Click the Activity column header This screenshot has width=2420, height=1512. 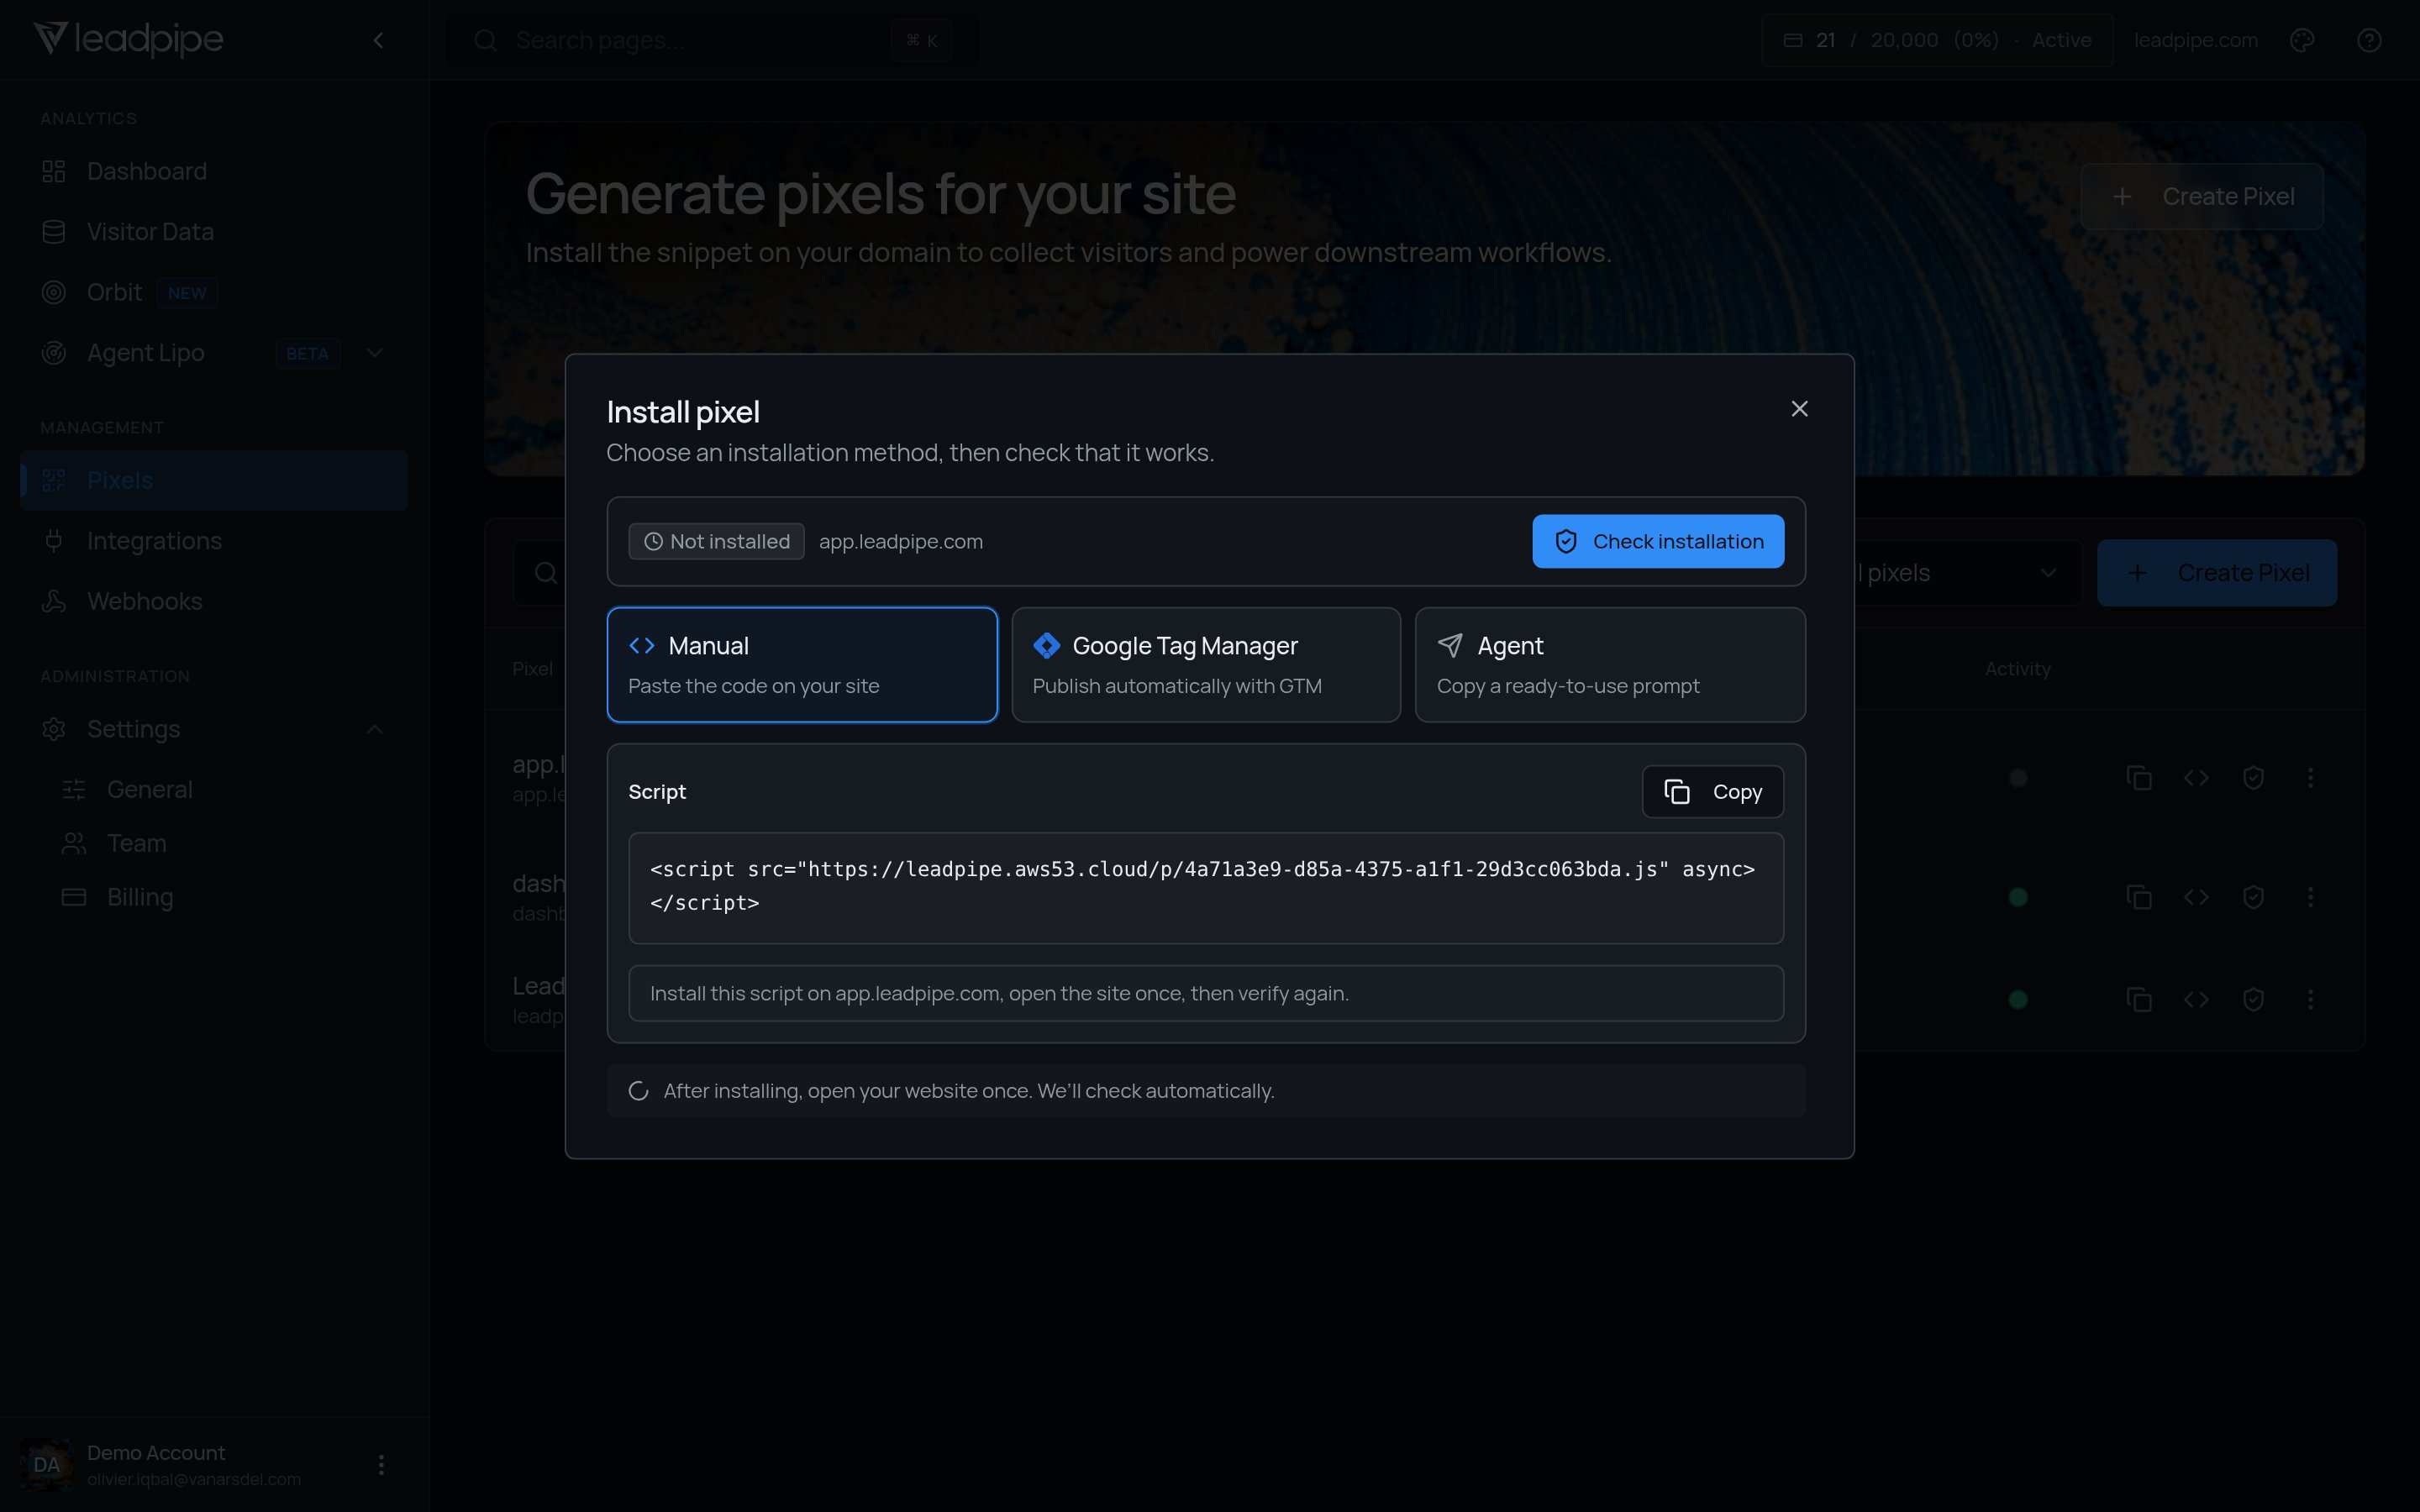coord(2017,669)
